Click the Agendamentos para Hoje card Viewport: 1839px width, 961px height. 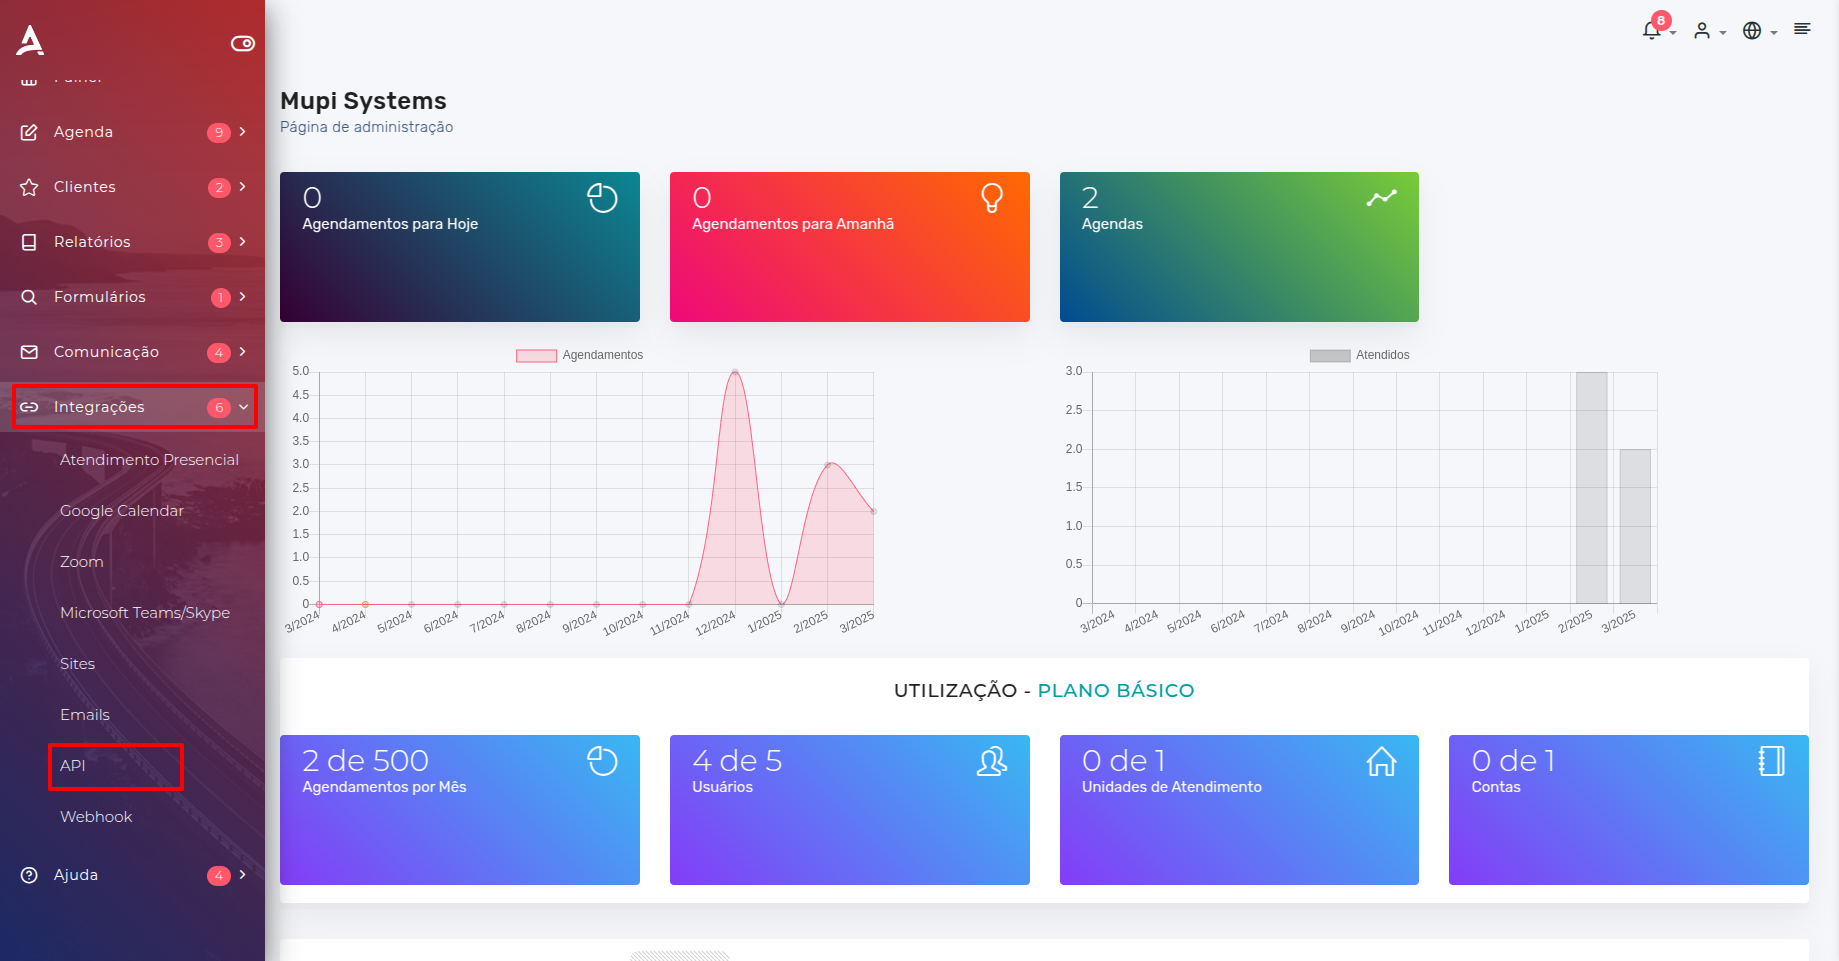tap(459, 247)
